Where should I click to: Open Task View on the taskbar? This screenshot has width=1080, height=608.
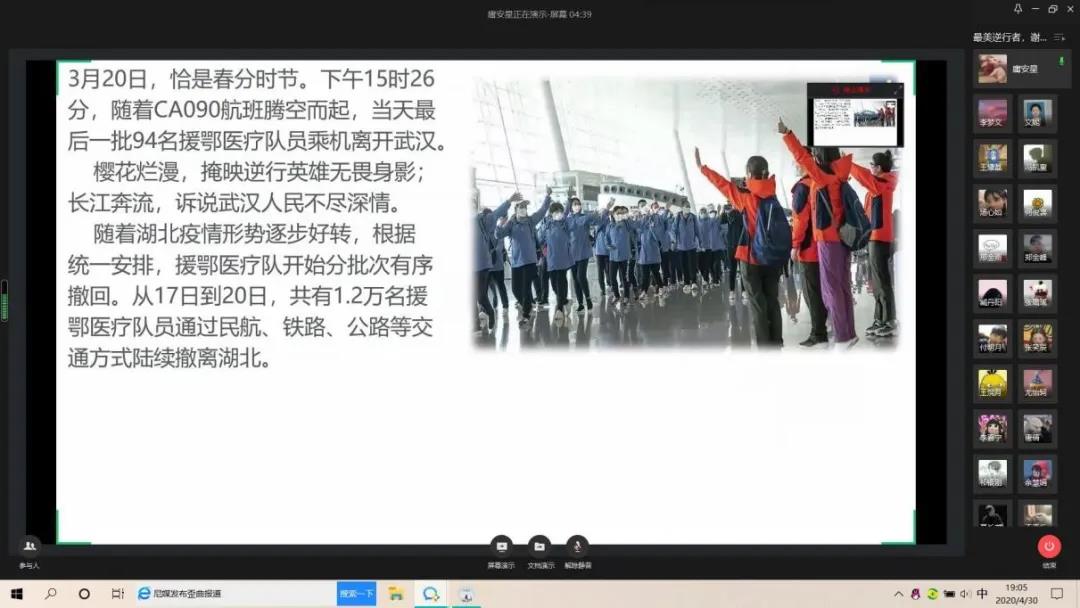(x=117, y=594)
